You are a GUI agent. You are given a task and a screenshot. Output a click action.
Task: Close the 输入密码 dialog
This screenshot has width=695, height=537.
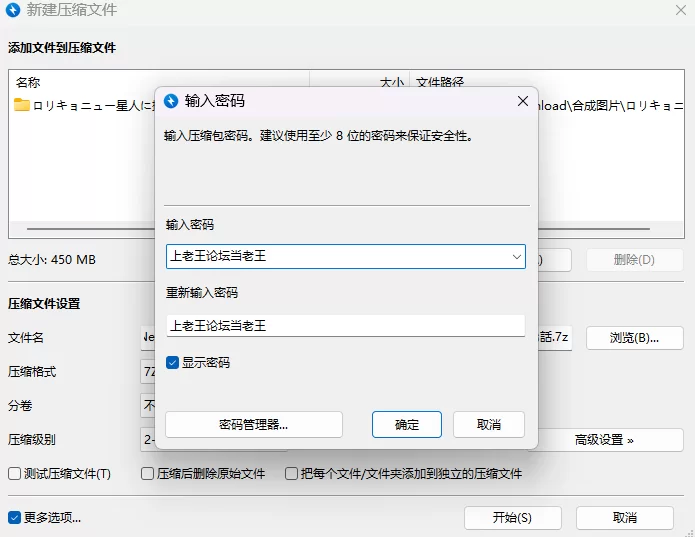point(523,101)
